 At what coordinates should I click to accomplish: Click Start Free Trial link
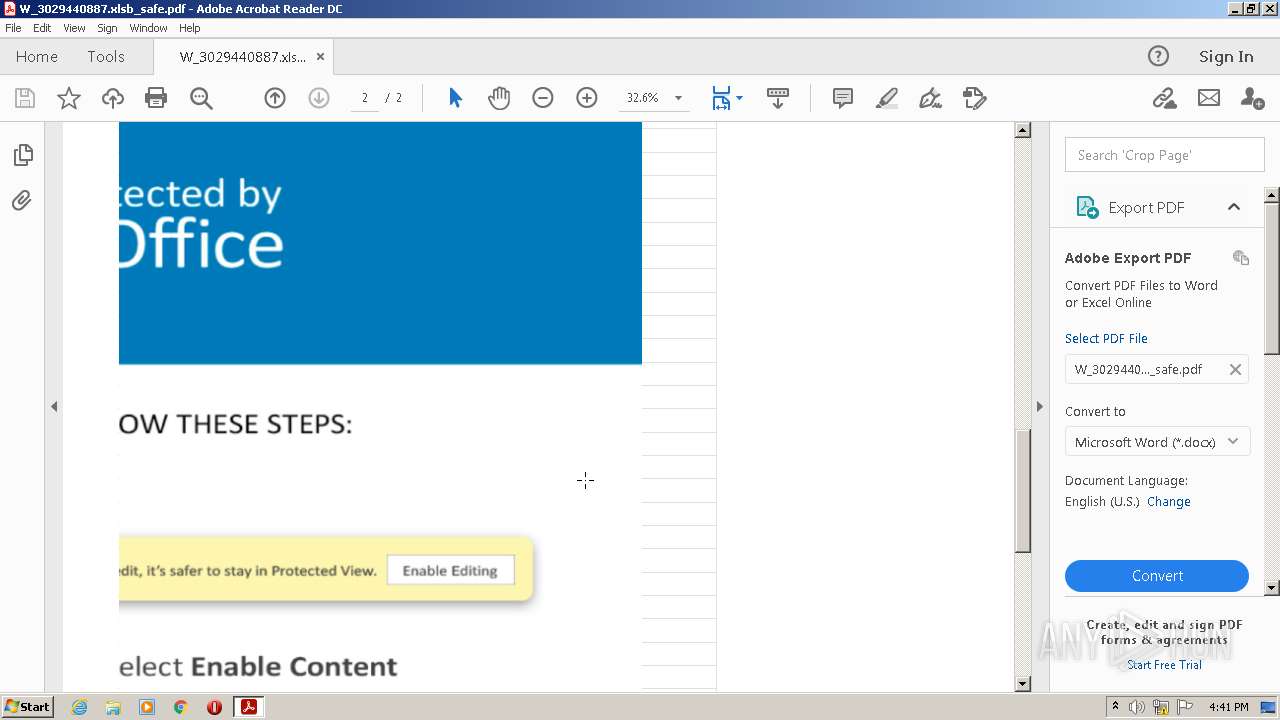(x=1164, y=665)
